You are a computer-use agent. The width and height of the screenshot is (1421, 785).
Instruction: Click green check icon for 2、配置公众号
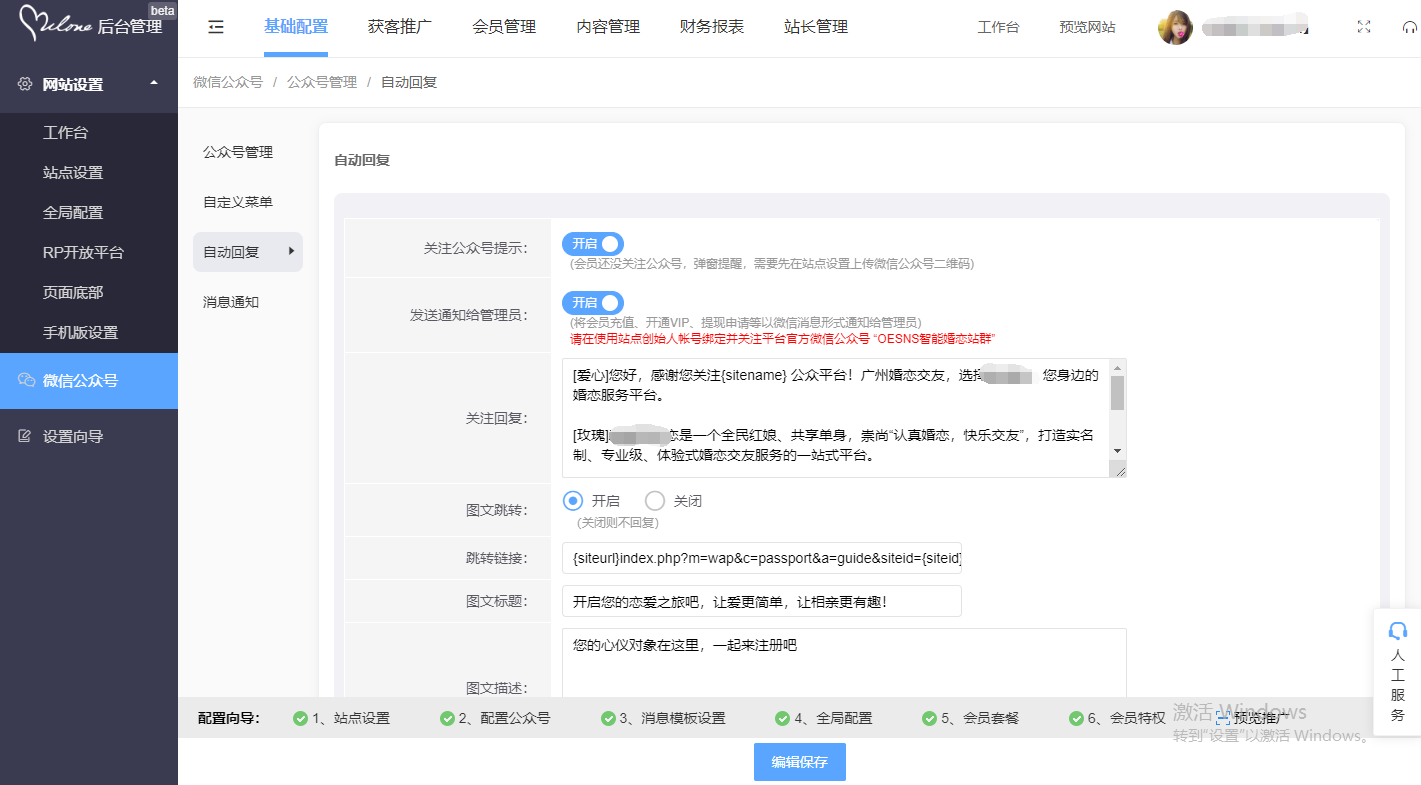point(447,718)
